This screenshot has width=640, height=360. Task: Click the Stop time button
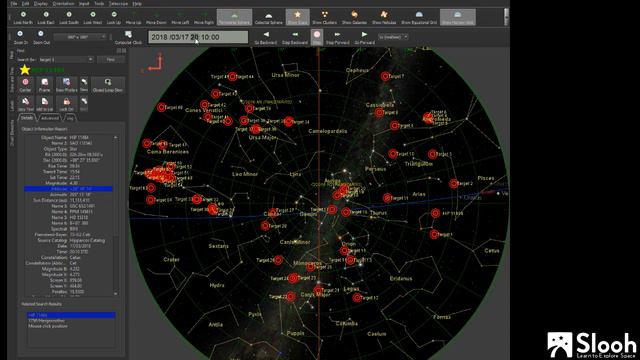click(317, 37)
